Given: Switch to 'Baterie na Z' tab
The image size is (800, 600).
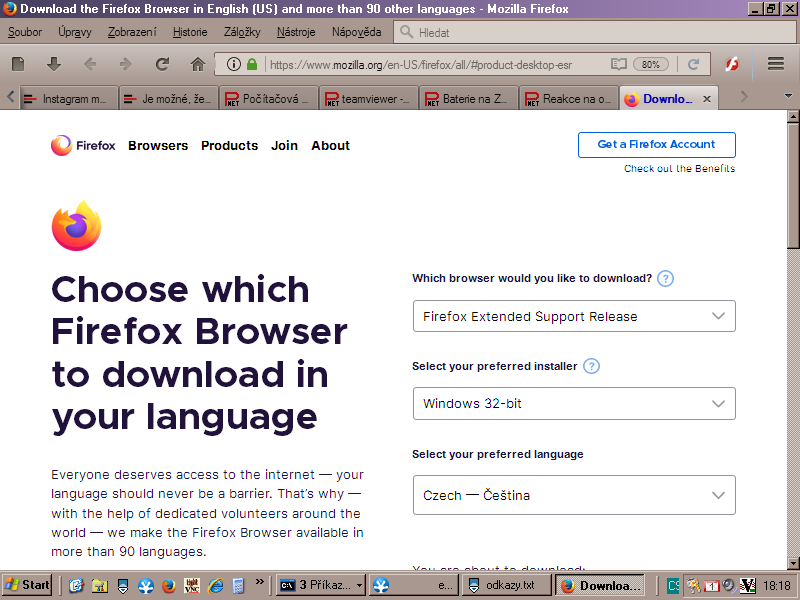Looking at the screenshot, I should 469,98.
